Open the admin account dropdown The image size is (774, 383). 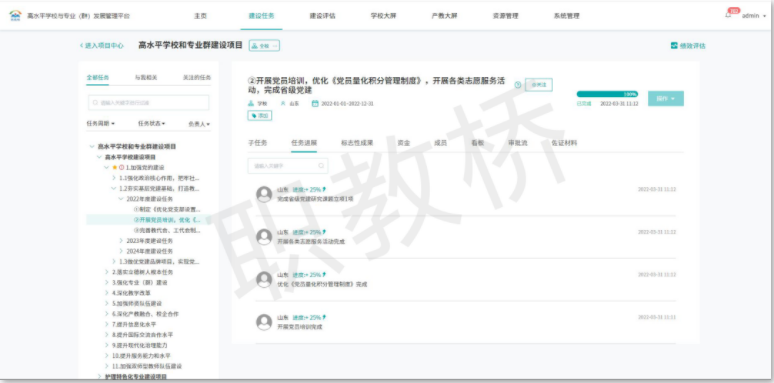coord(754,16)
